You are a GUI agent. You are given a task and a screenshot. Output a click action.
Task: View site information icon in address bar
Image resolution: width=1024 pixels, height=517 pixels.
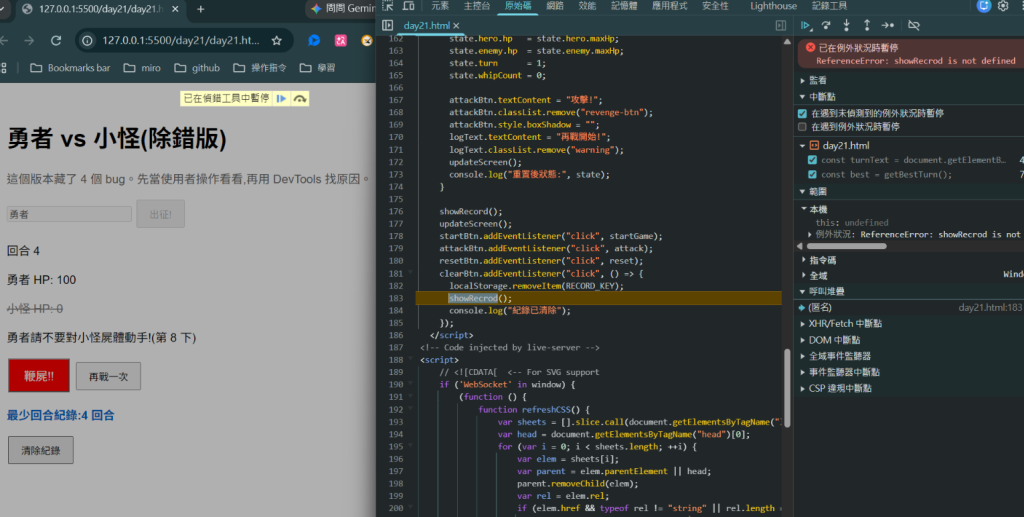click(87, 40)
